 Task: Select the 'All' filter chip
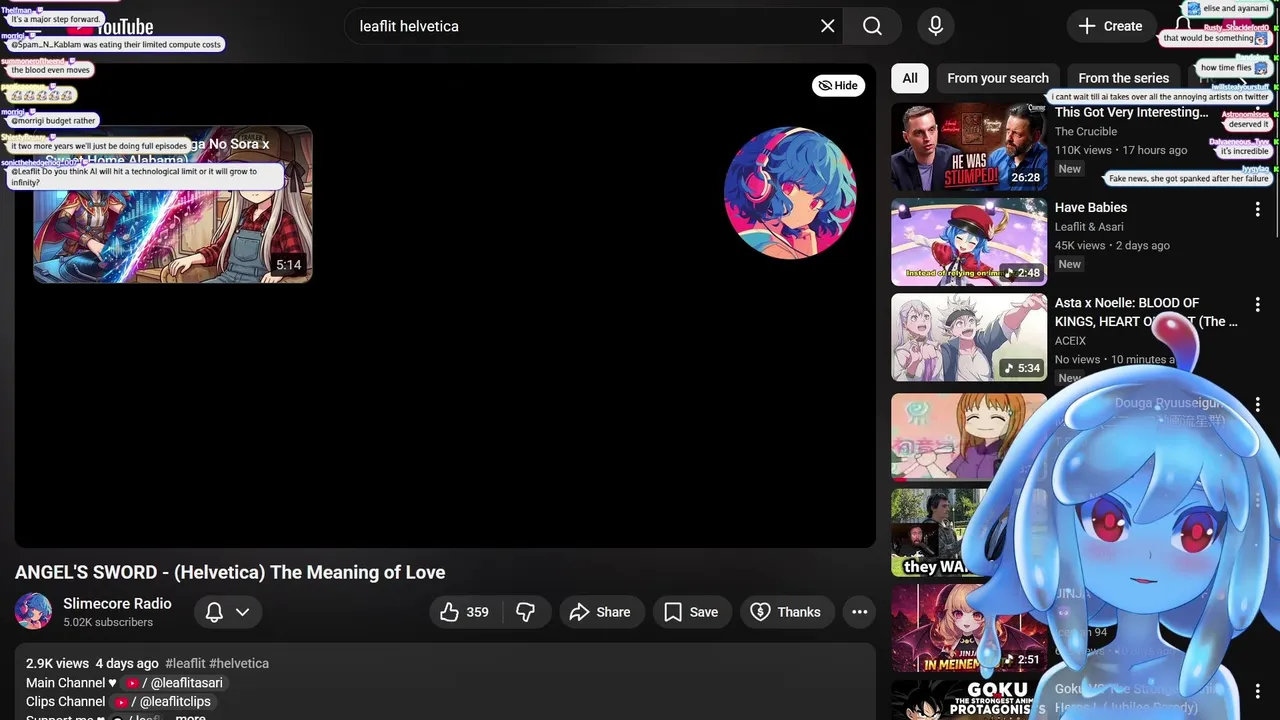(910, 78)
